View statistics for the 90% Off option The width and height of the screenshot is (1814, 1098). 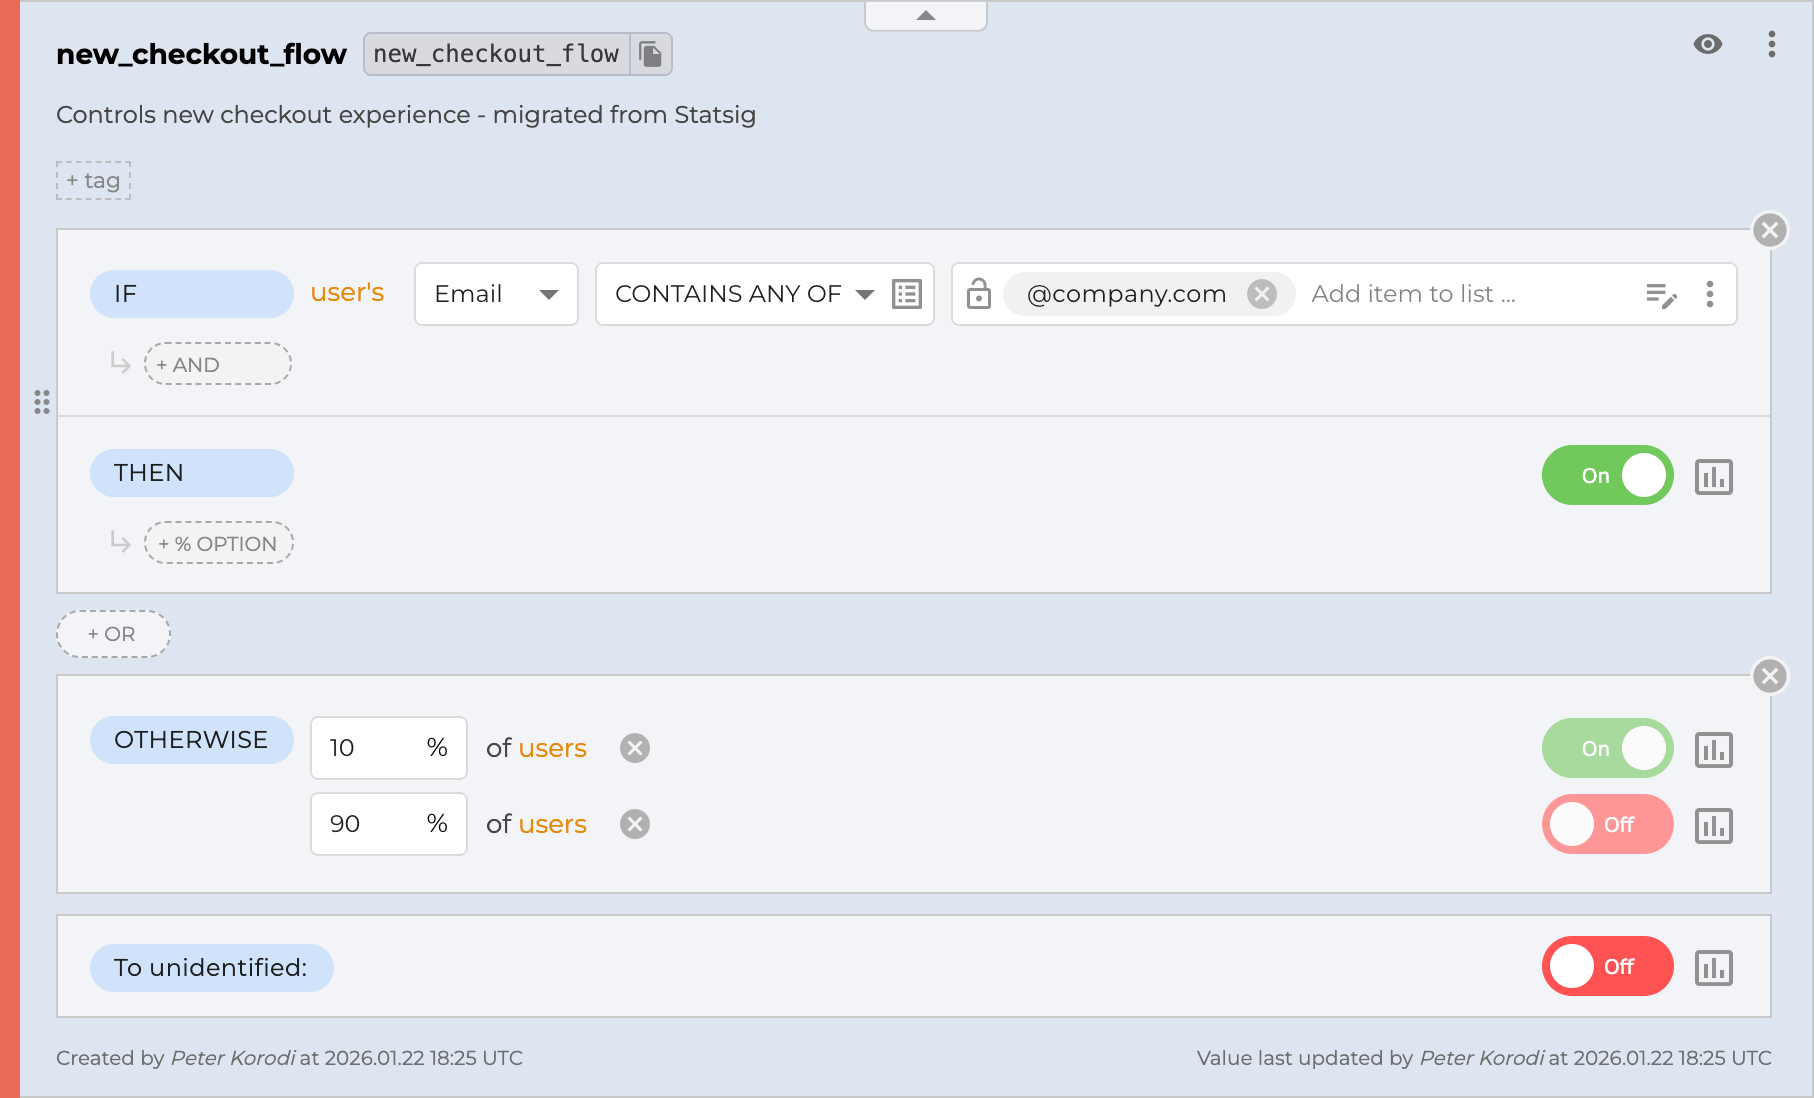click(x=1714, y=825)
